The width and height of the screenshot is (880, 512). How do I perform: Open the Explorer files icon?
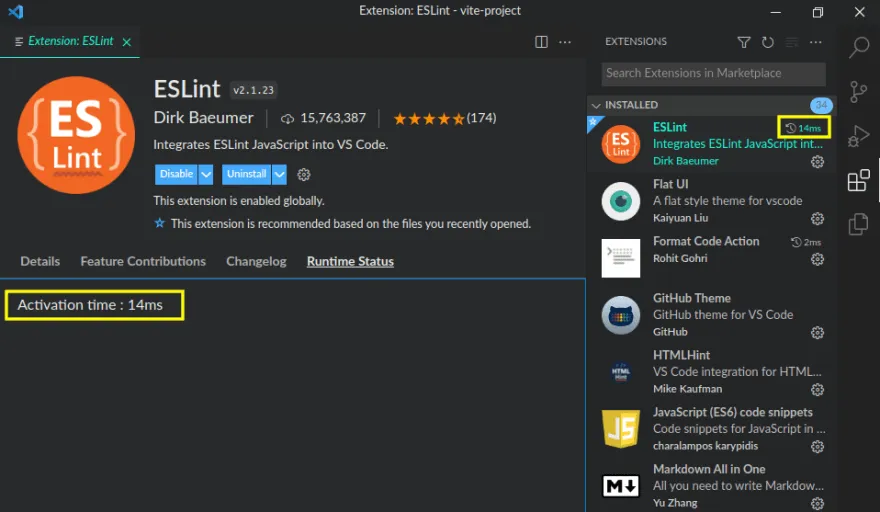859,224
